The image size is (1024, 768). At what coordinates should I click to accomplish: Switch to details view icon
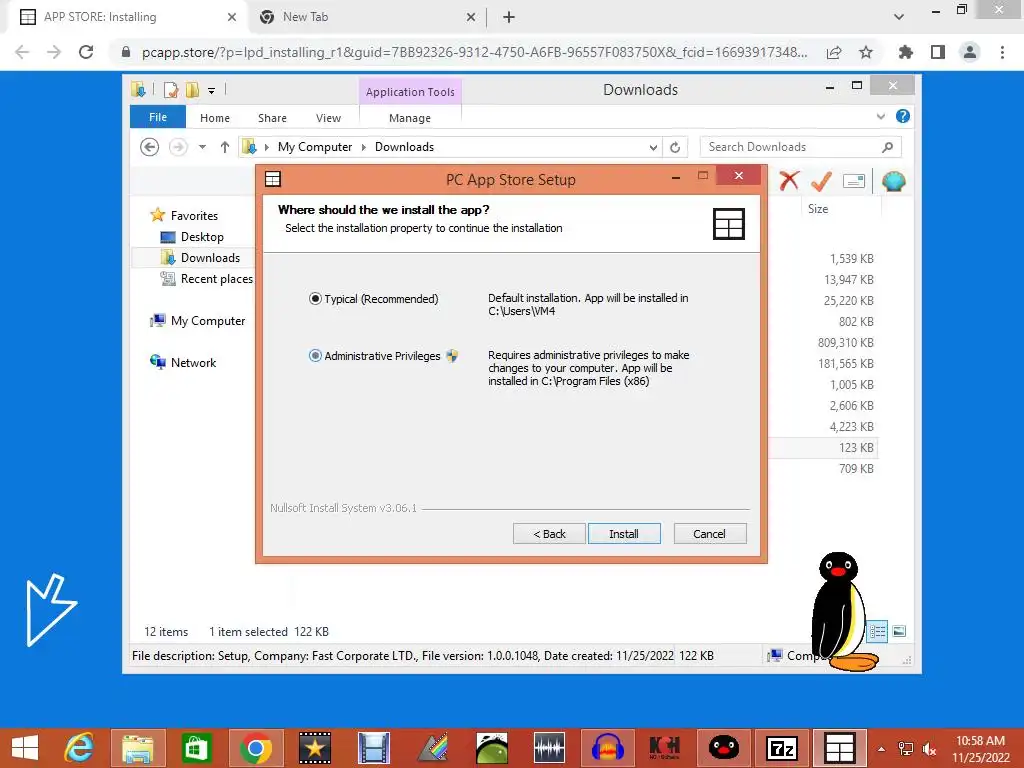pos(877,631)
